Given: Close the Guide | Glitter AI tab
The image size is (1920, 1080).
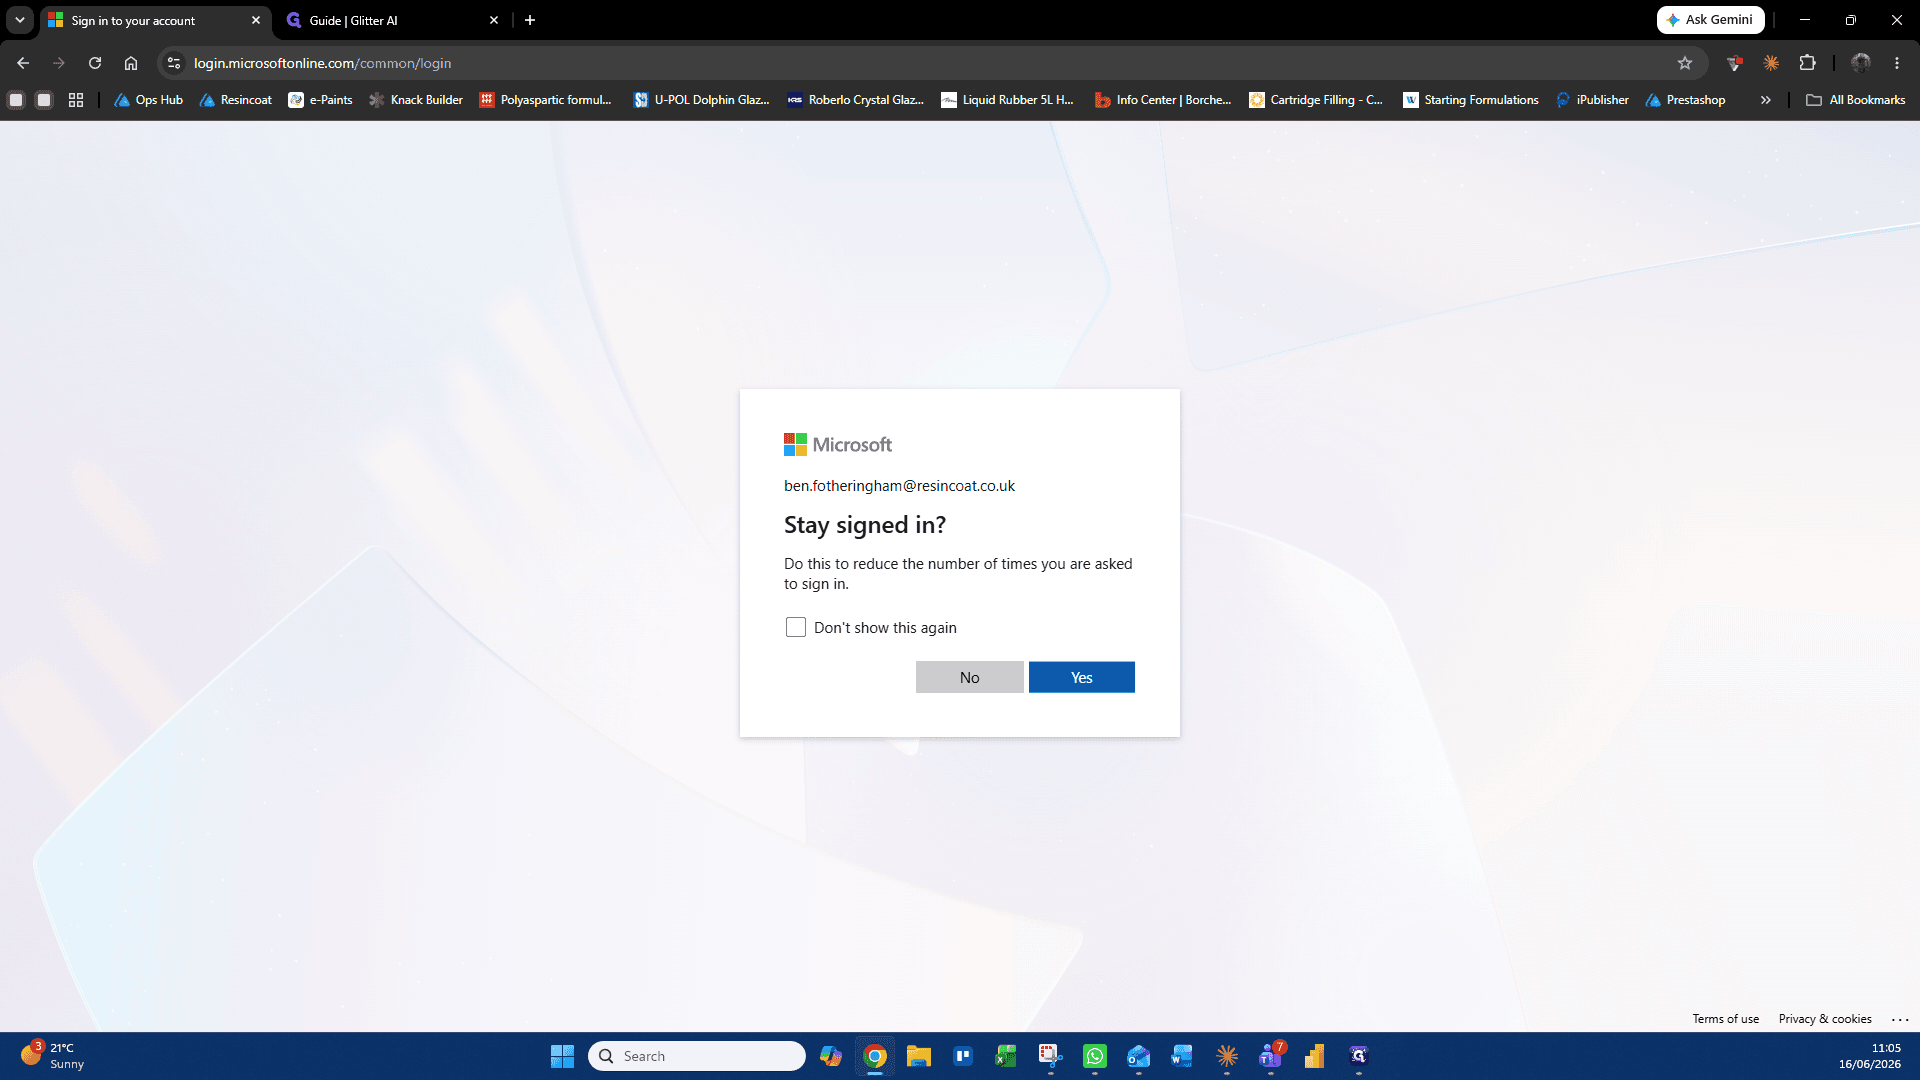Looking at the screenshot, I should (x=494, y=20).
